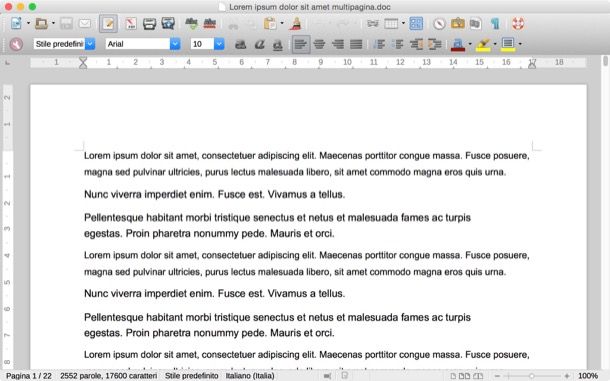Expand the font size dropdown arrow
Screen dimensions: 610x381
(219, 44)
